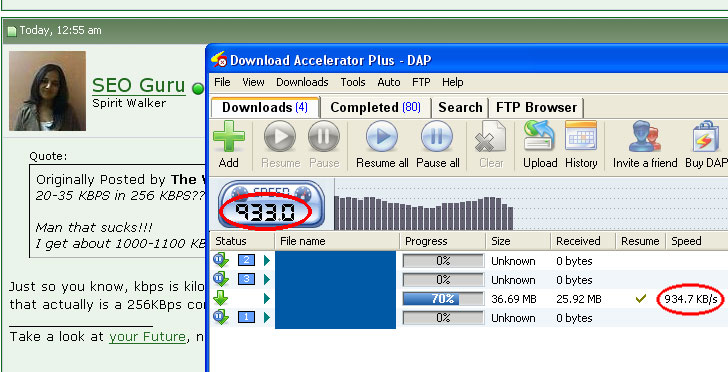This screenshot has width=728, height=372.
Task: Click queue number 3 badge
Action: (247, 279)
